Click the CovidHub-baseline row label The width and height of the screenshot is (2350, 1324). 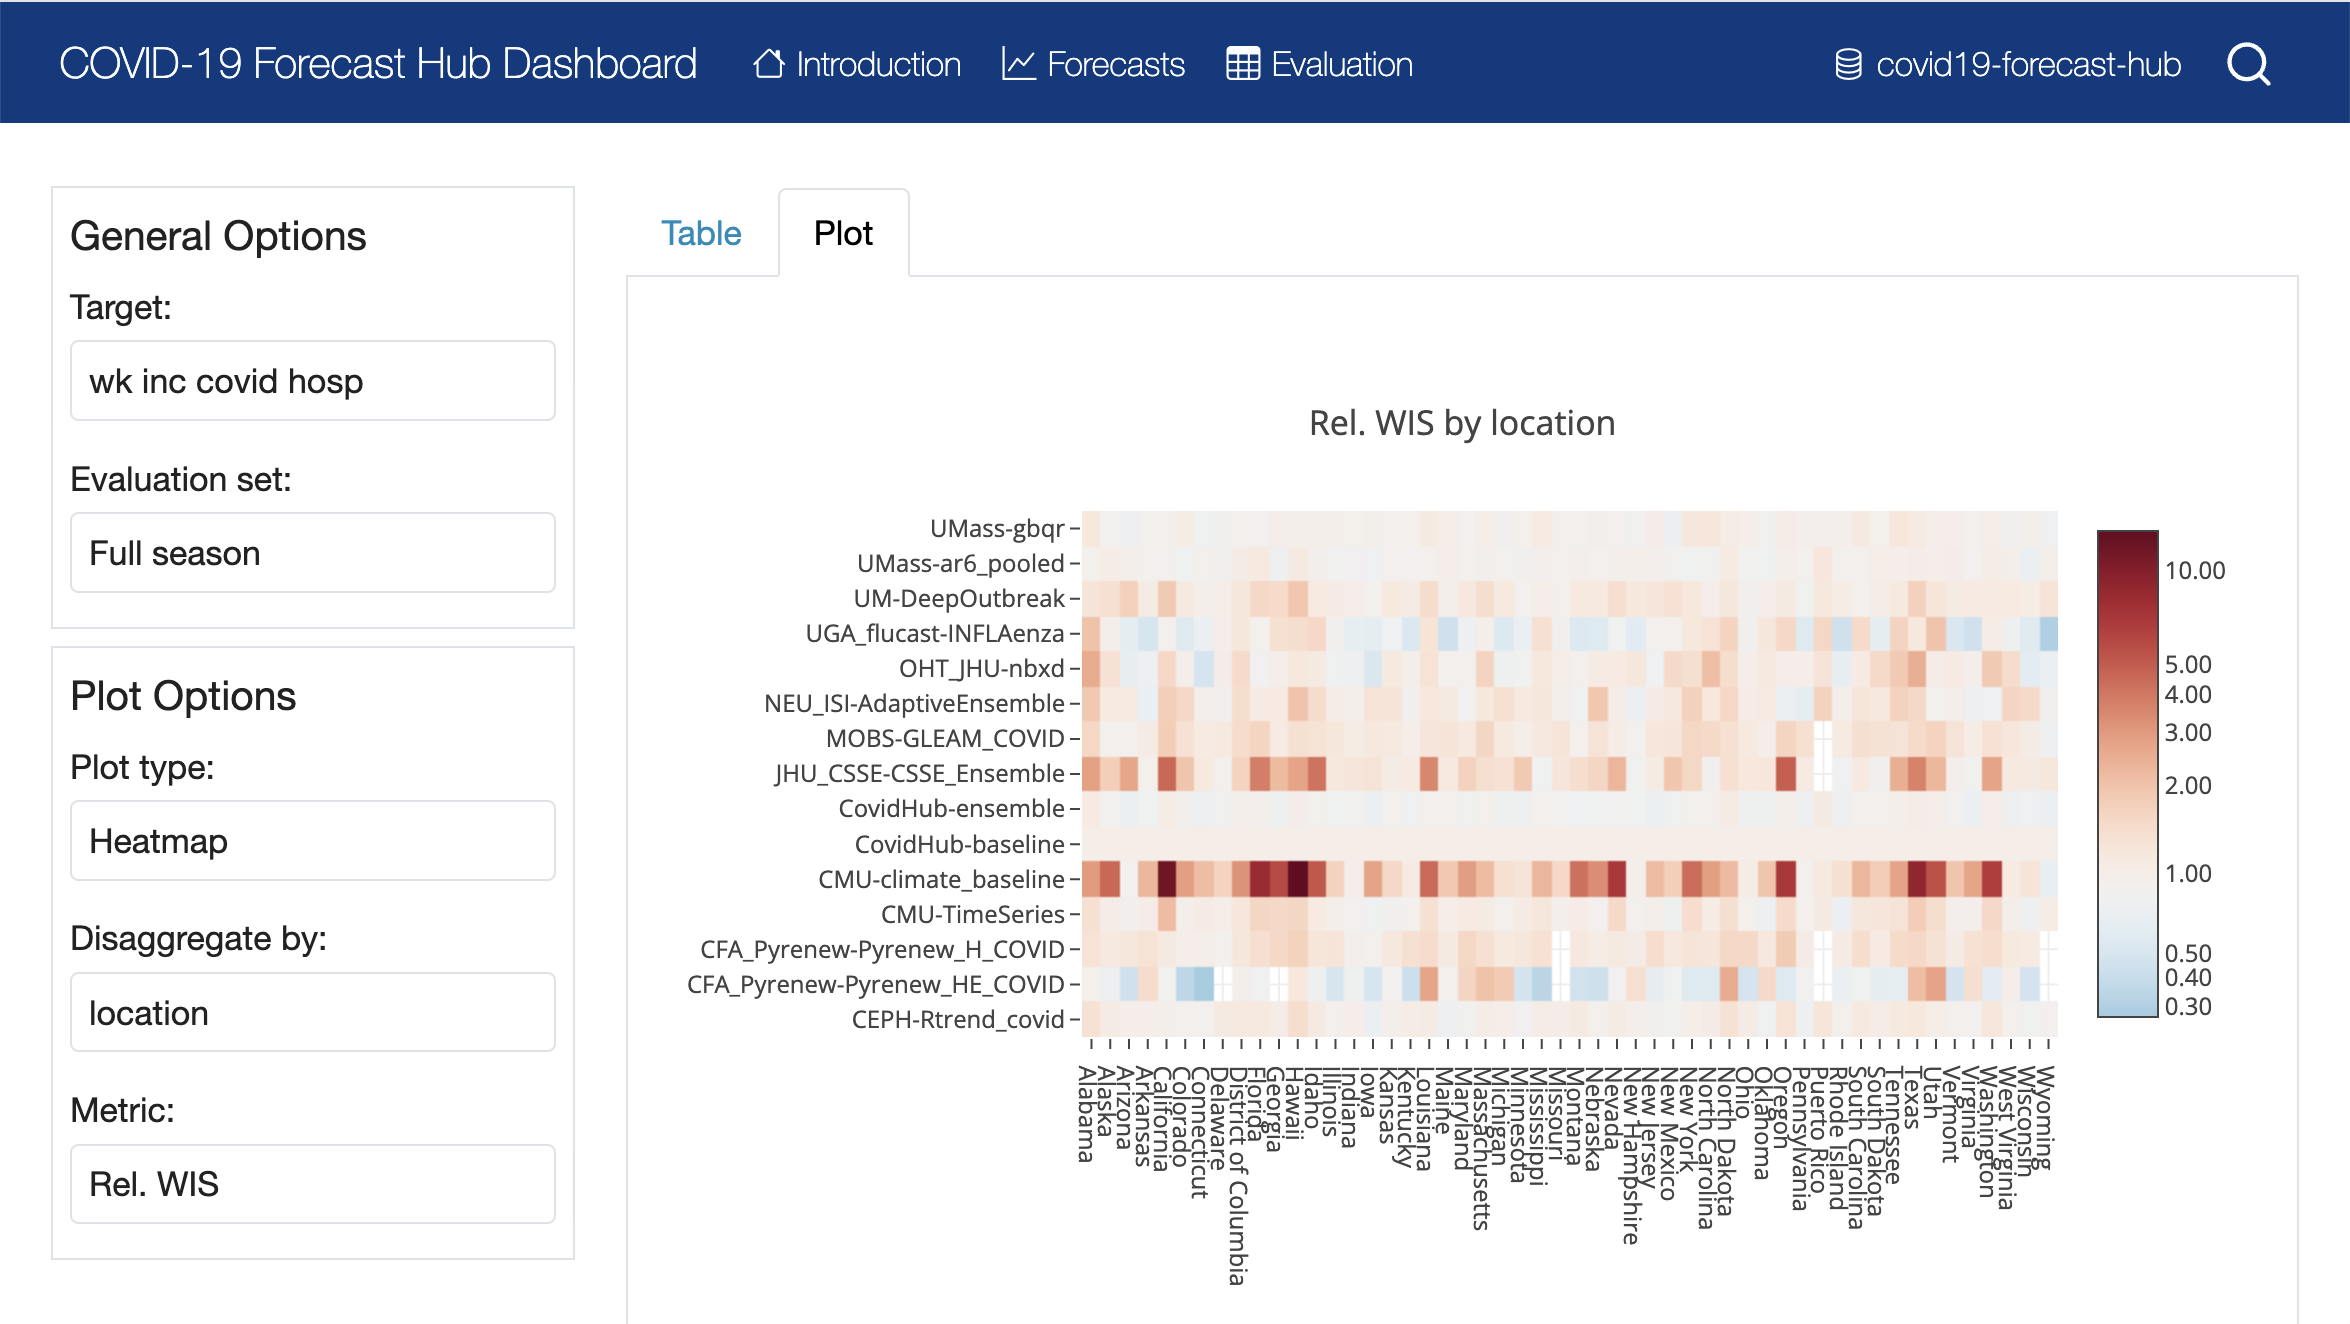(x=959, y=844)
